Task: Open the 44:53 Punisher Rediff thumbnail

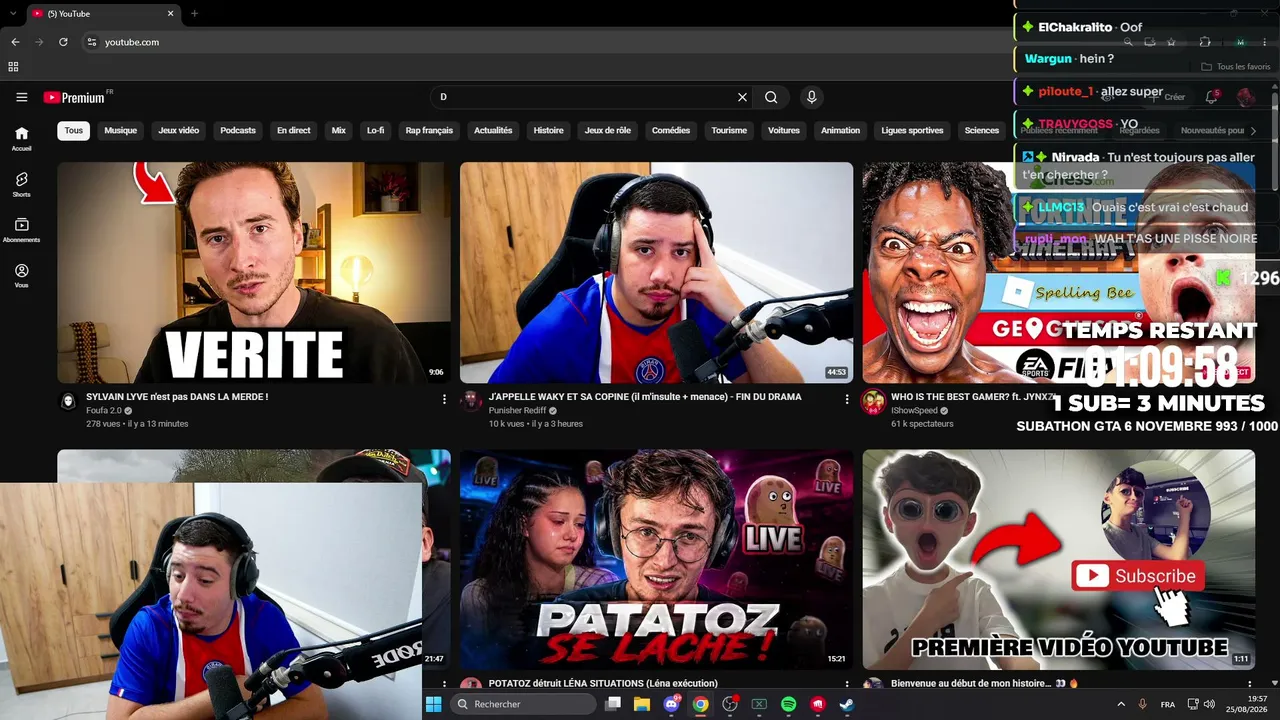Action: click(656, 273)
